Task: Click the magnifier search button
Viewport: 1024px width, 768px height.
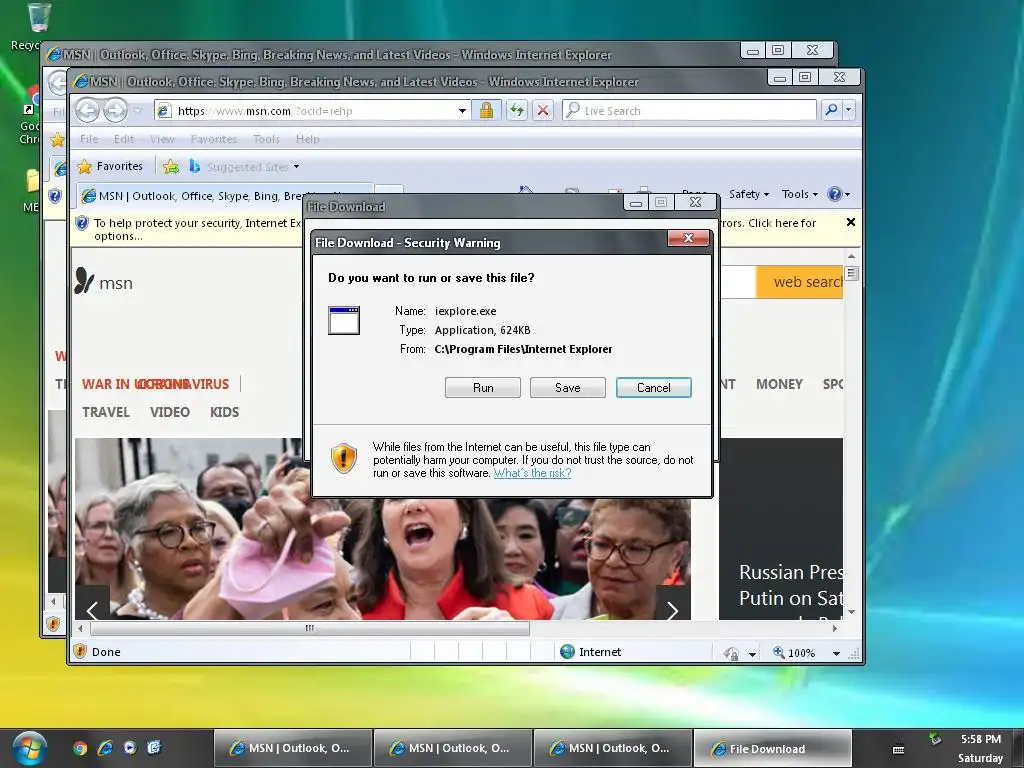Action: click(831, 110)
